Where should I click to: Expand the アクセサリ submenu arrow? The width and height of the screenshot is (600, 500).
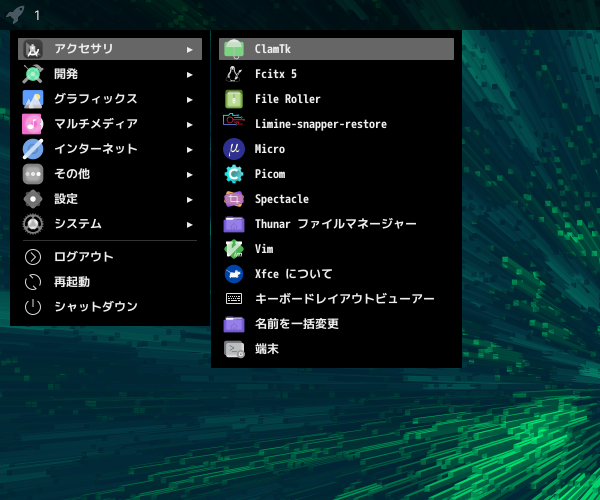point(189,49)
